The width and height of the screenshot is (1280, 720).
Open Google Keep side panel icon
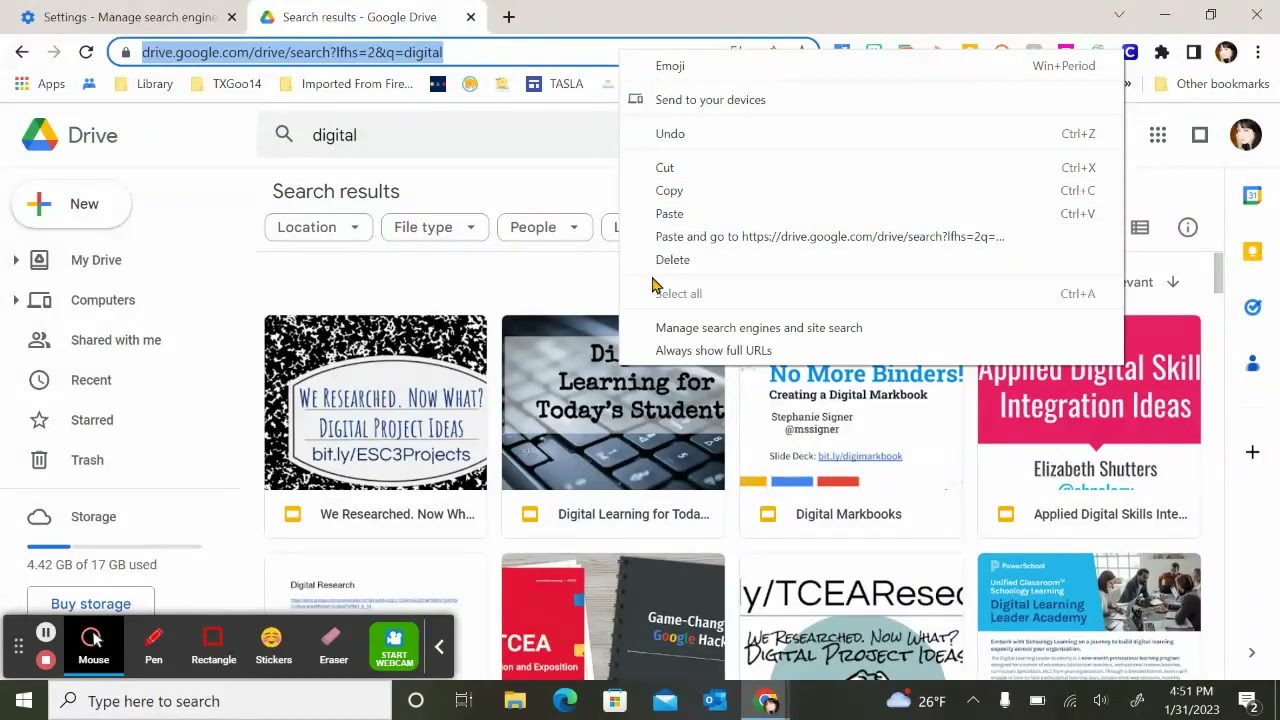coord(1252,252)
